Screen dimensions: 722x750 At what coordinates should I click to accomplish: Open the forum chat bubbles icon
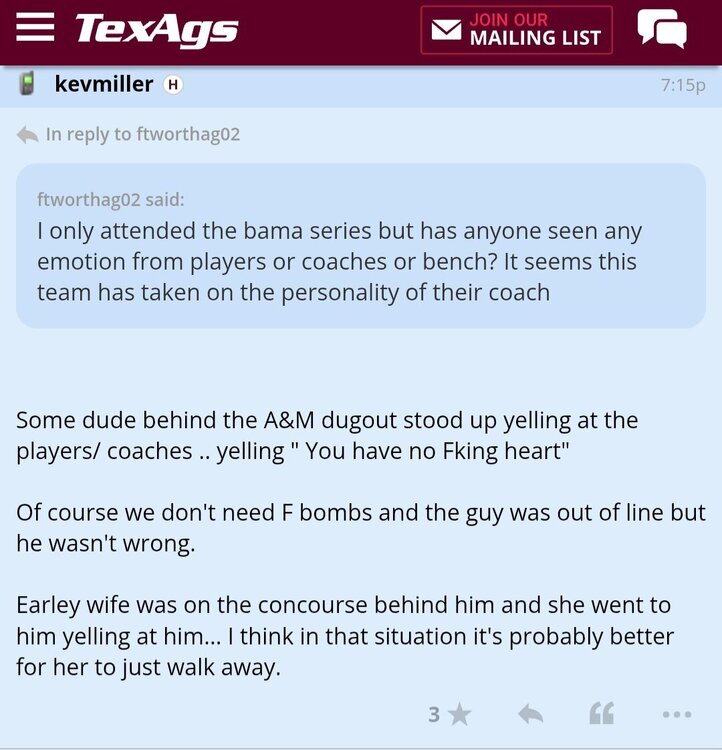[x=662, y=29]
